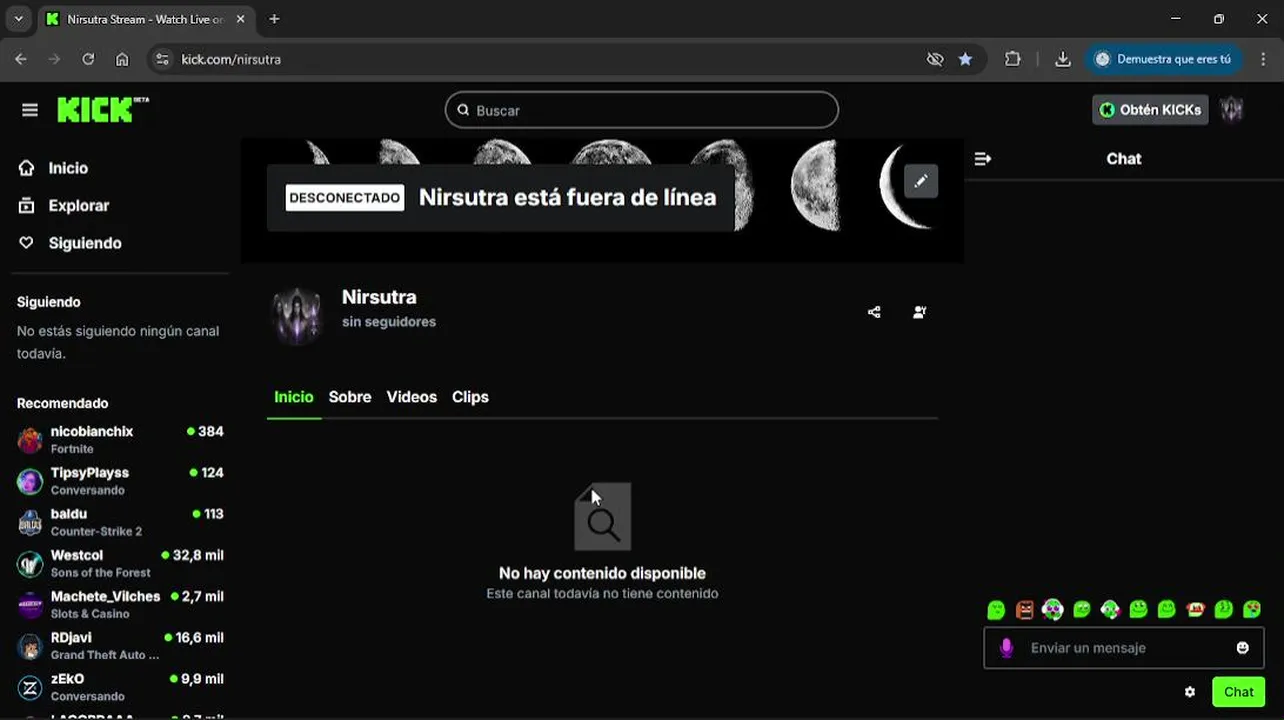Viewport: 1284px width, 720px height.
Task: Open the browser downloads icon
Action: pos(1063,59)
